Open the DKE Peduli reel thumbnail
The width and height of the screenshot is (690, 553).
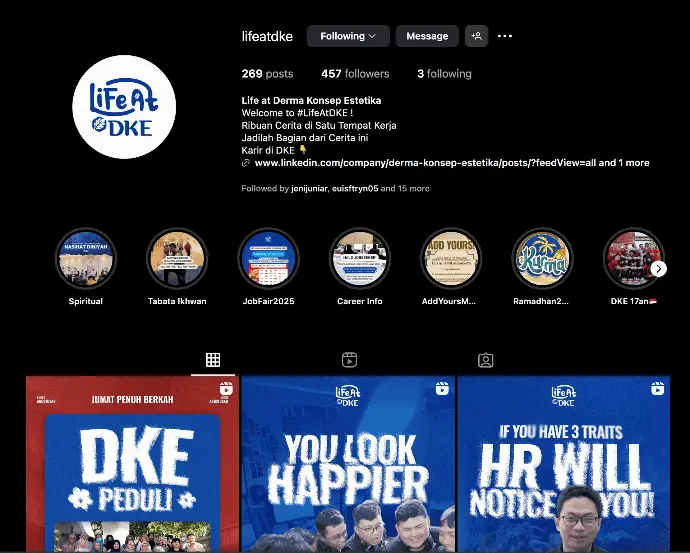tap(132, 464)
